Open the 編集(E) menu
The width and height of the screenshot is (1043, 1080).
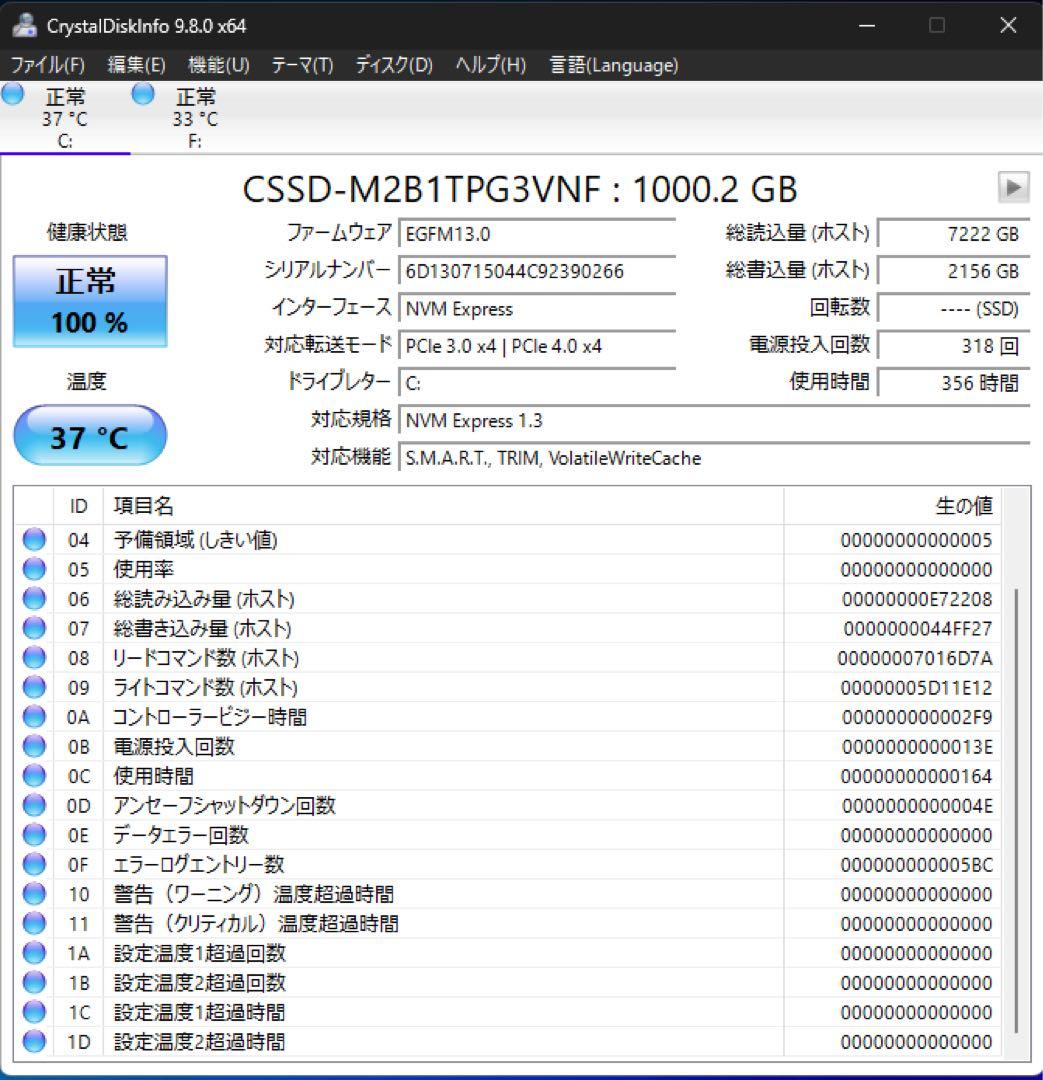tap(136, 65)
